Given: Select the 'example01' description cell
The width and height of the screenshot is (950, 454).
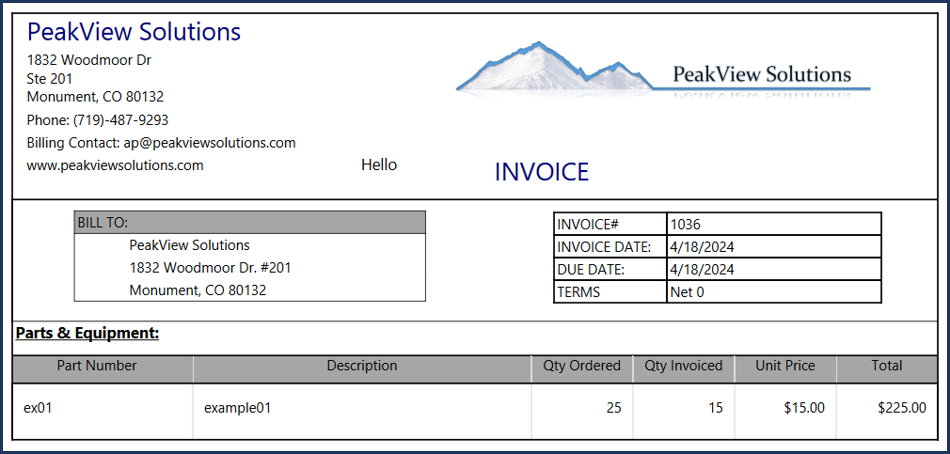Looking at the screenshot, I should tap(362, 410).
